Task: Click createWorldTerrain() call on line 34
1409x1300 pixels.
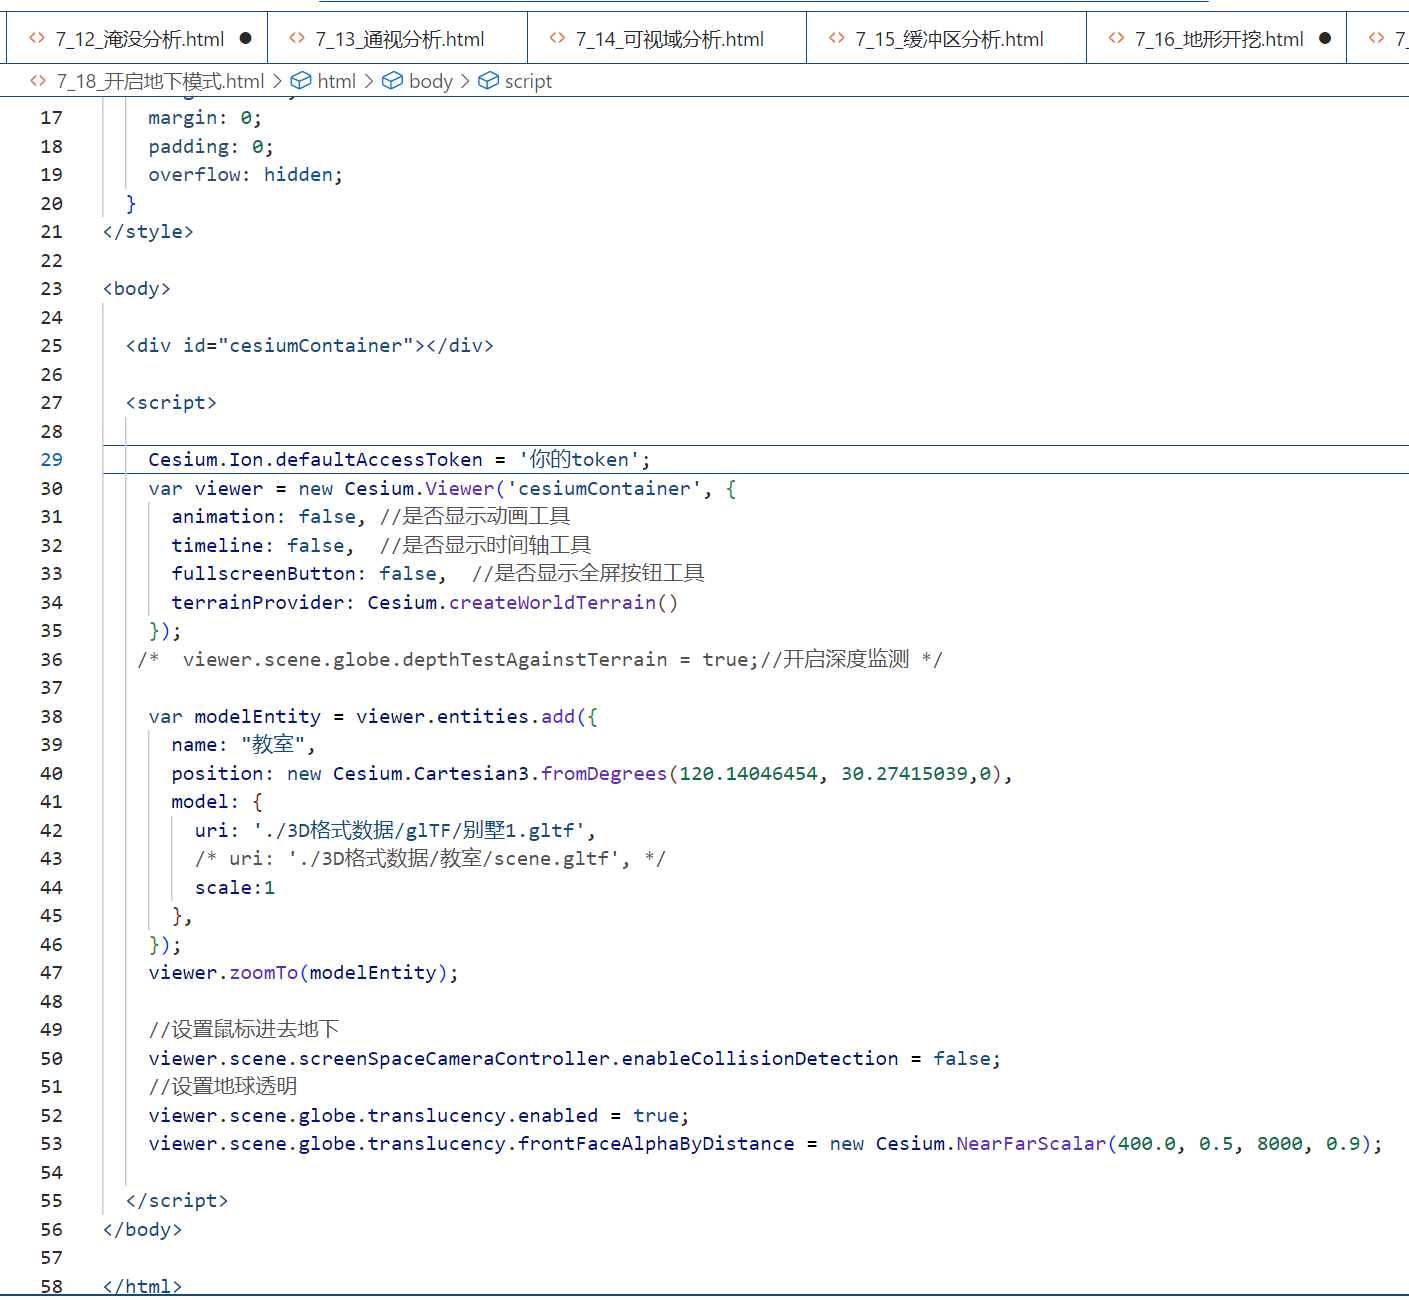Action: 564,603
